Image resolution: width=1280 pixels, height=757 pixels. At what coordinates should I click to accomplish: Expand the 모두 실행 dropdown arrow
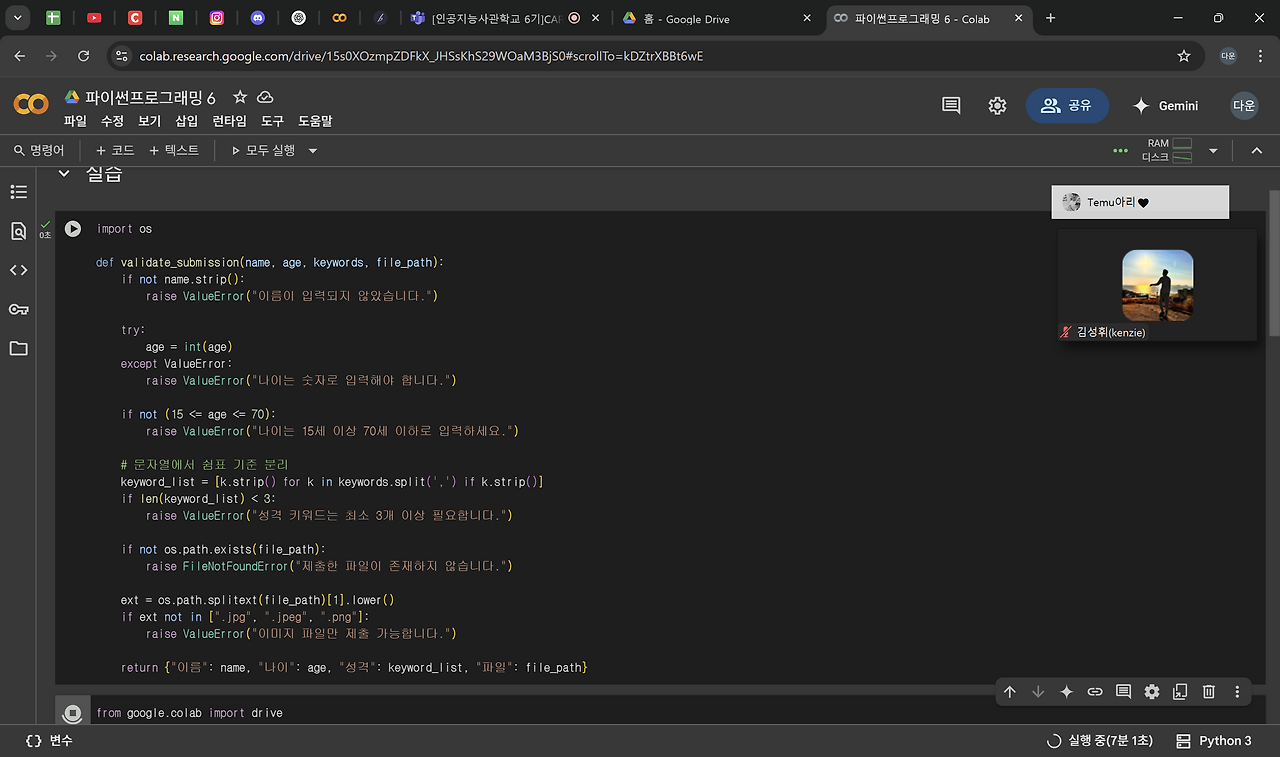(312, 150)
